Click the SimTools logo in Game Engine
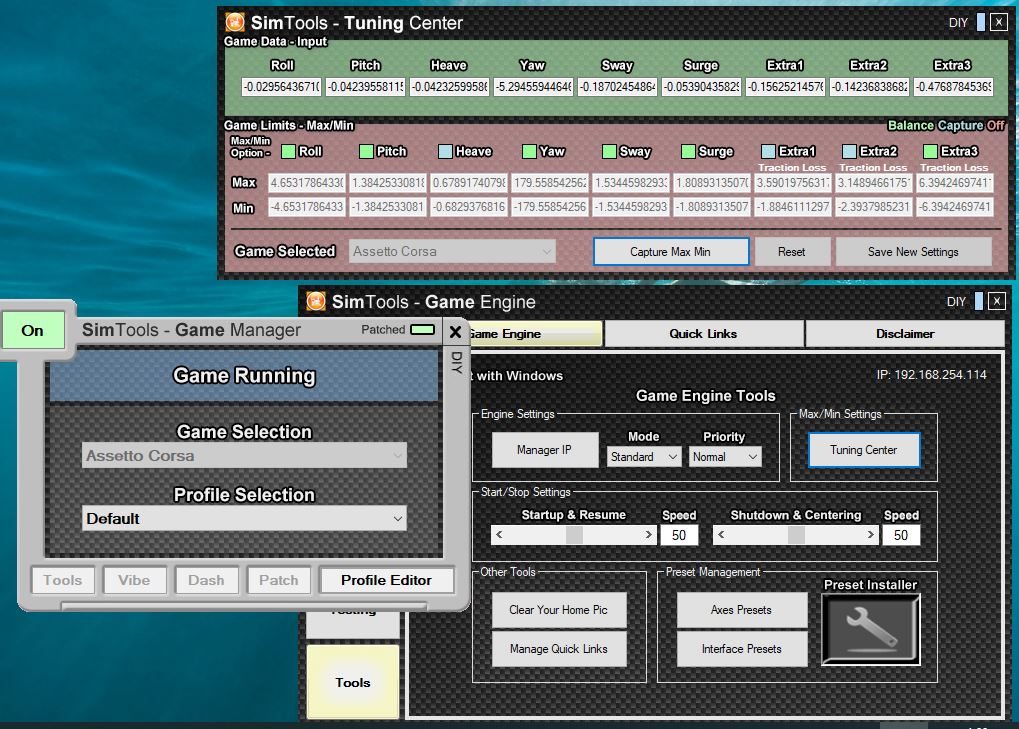Screen dimensions: 1019x729 (316, 301)
